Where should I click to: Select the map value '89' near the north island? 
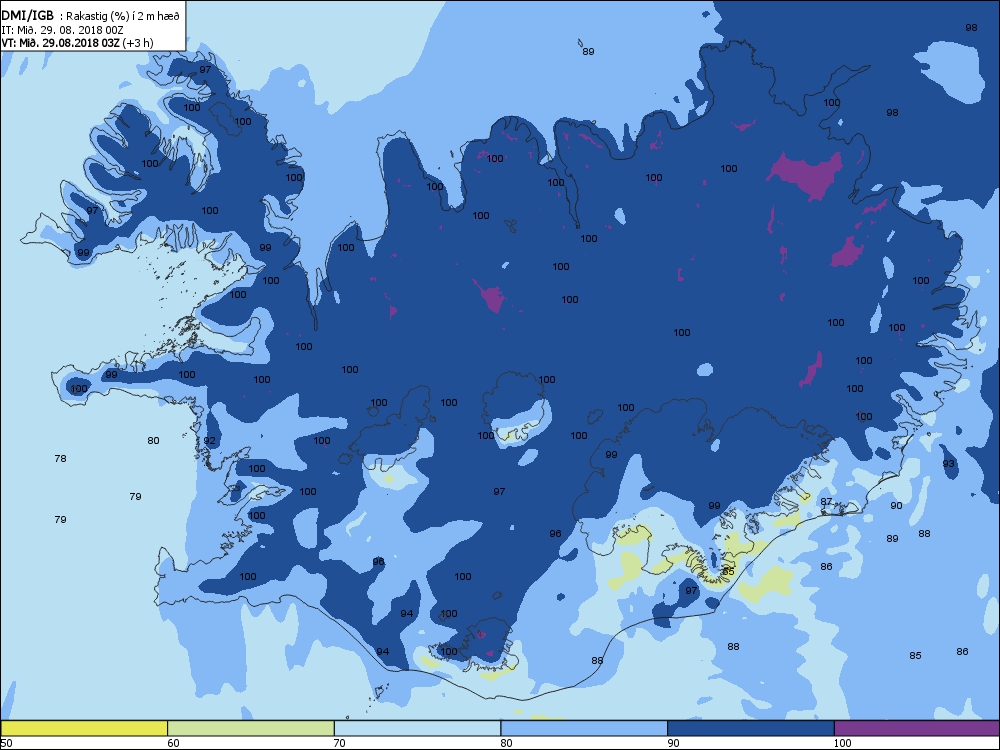[589, 52]
